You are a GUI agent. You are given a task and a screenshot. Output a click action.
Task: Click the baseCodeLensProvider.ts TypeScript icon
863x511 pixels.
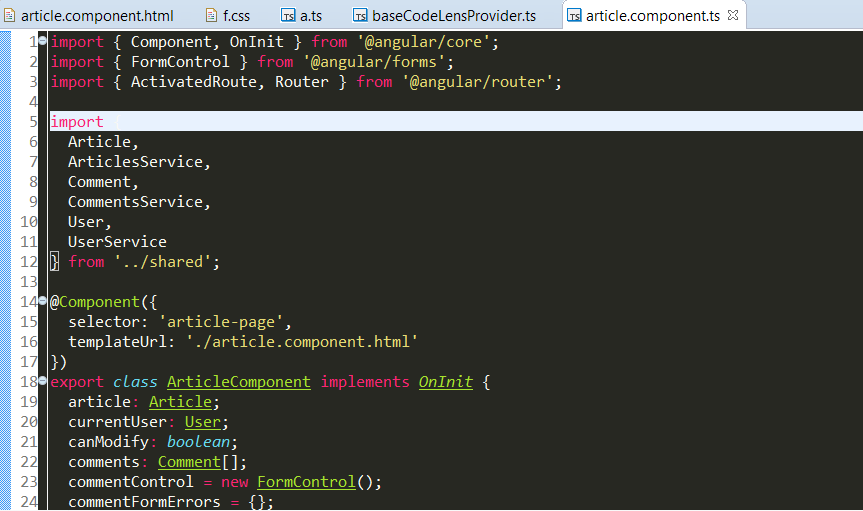[360, 15]
